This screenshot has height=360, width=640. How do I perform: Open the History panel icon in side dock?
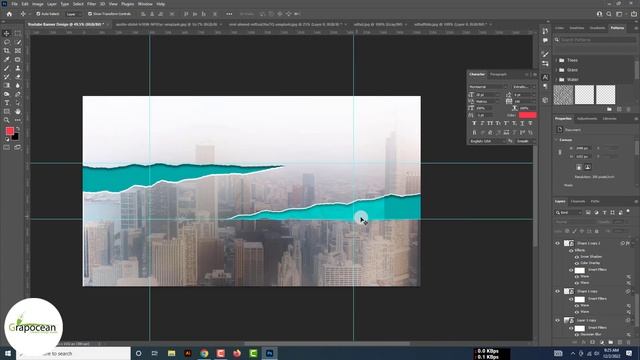coord(545,31)
